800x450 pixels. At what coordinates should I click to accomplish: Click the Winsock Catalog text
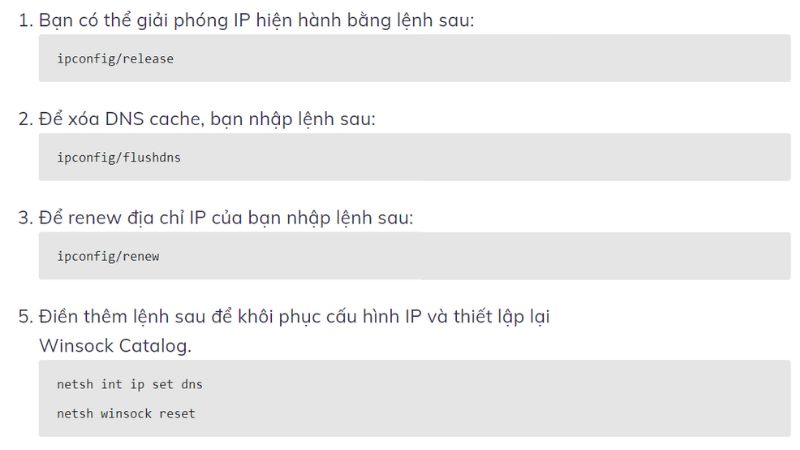pos(114,346)
